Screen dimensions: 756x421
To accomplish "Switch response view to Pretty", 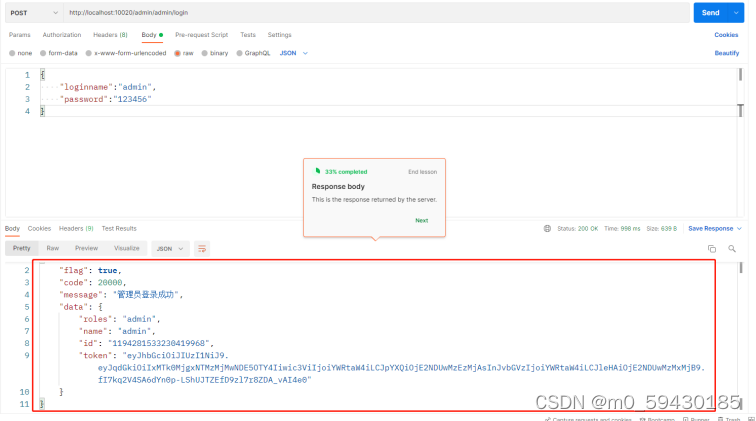I will tap(22, 248).
